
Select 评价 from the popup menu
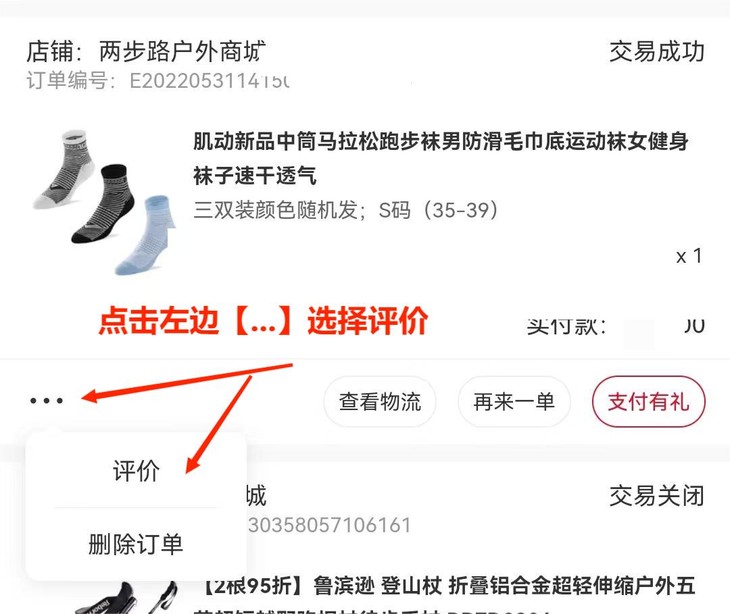(x=136, y=471)
